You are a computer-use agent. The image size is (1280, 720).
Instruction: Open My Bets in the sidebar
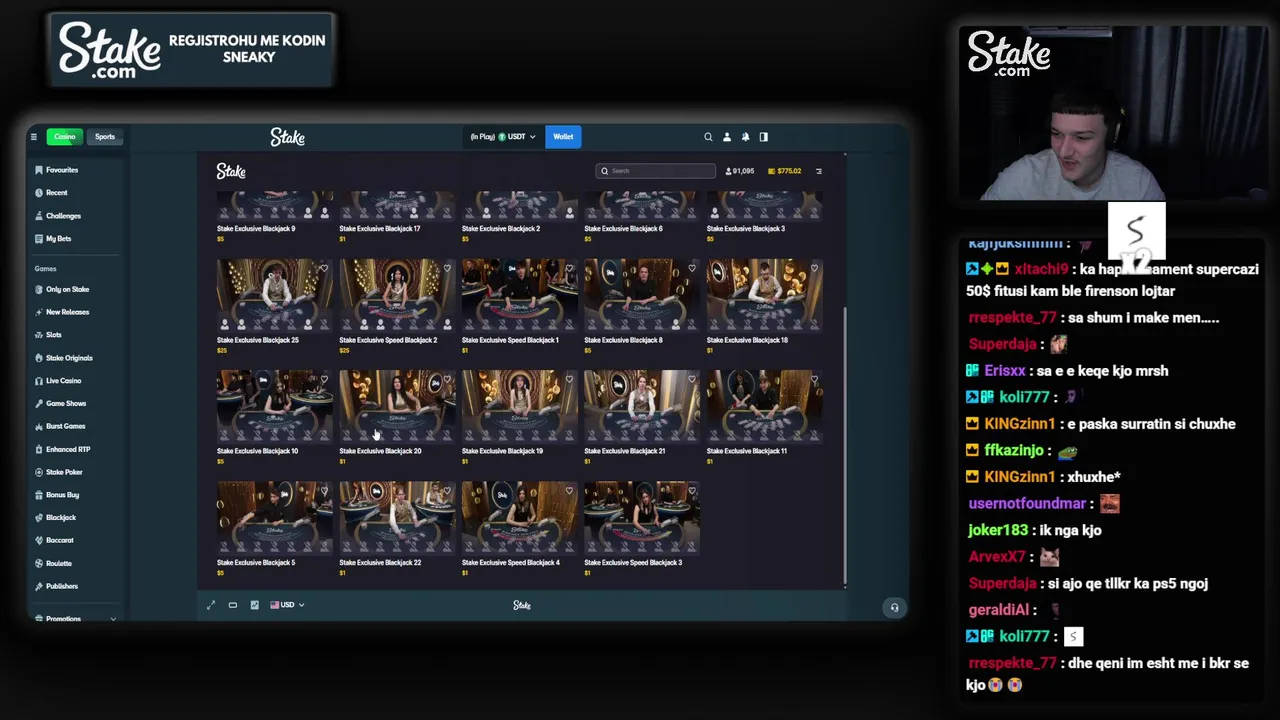(x=53, y=239)
